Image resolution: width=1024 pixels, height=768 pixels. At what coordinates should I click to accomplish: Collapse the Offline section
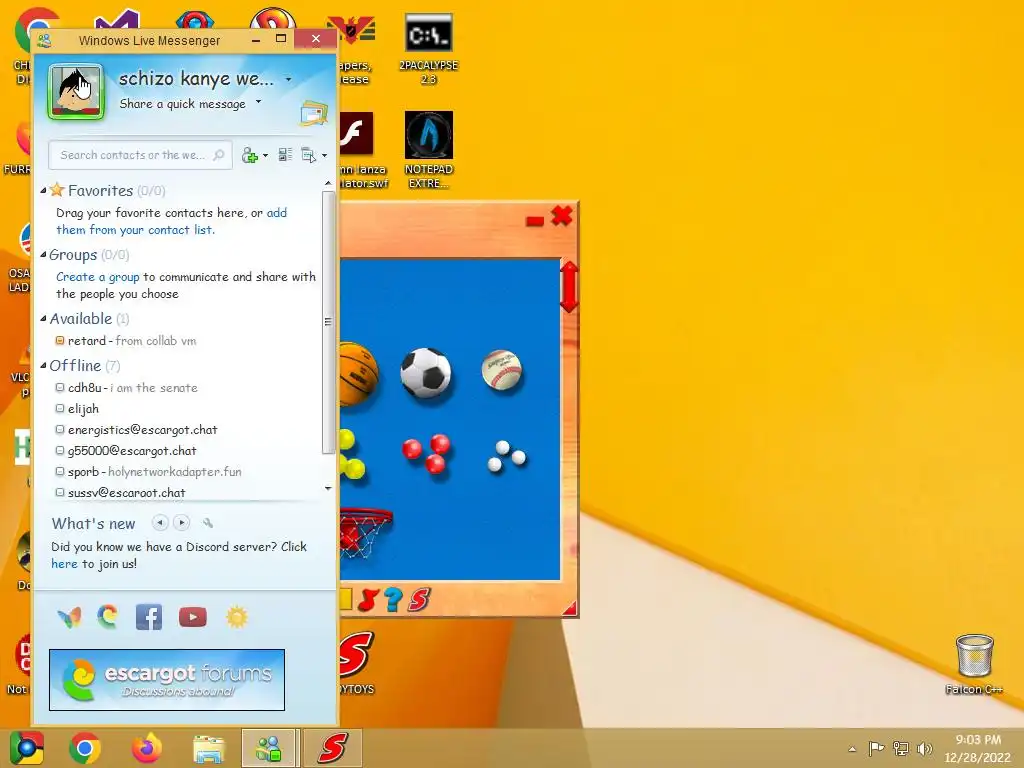[43, 366]
